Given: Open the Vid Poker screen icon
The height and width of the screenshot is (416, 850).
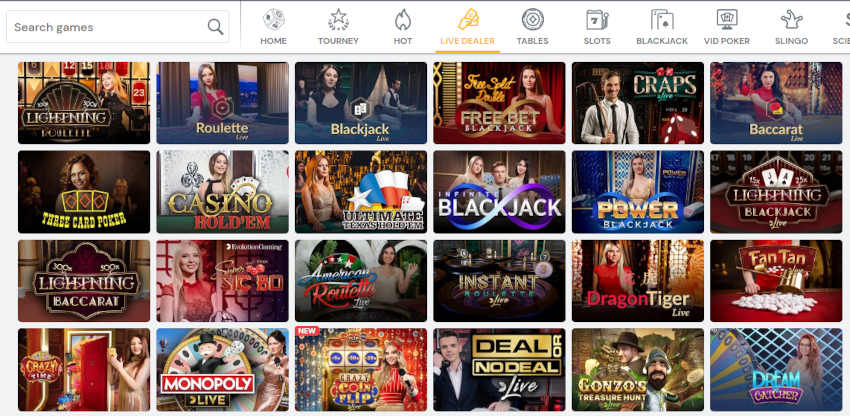Looking at the screenshot, I should point(726,20).
